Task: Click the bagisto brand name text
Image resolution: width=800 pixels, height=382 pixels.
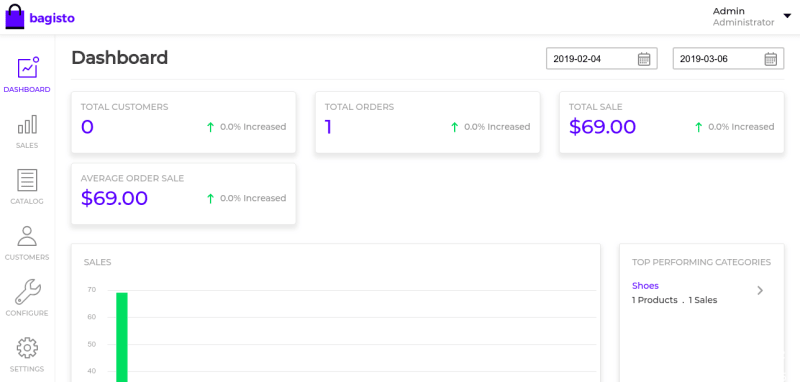Action: 52,18
